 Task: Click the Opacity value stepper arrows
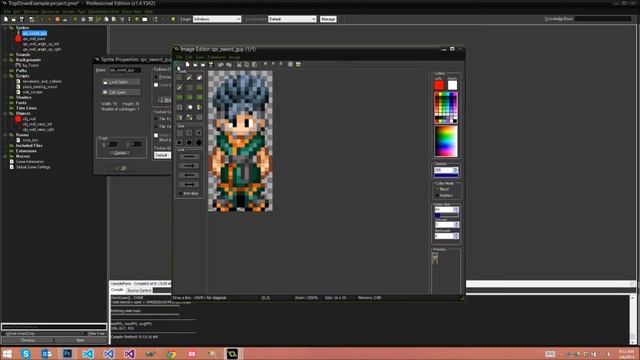[x=456, y=170]
